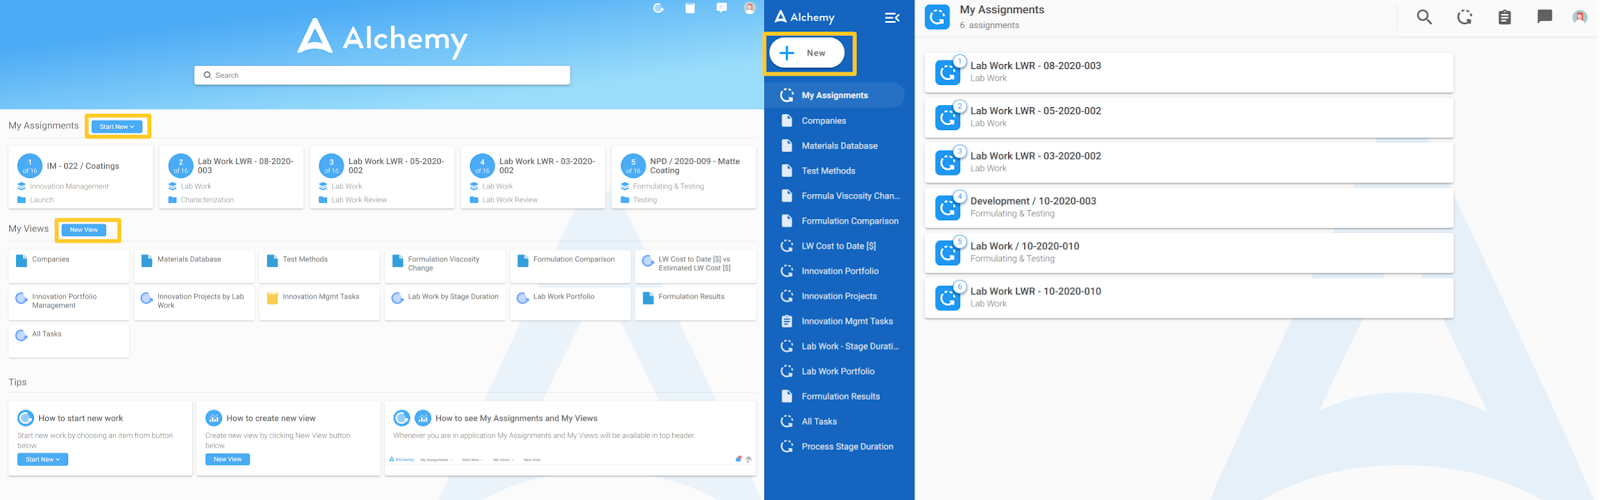Viewport: 1600px width, 500px height.
Task: Click the icon of Lab Work LWR - 08-2020-003 row
Action: point(947,72)
